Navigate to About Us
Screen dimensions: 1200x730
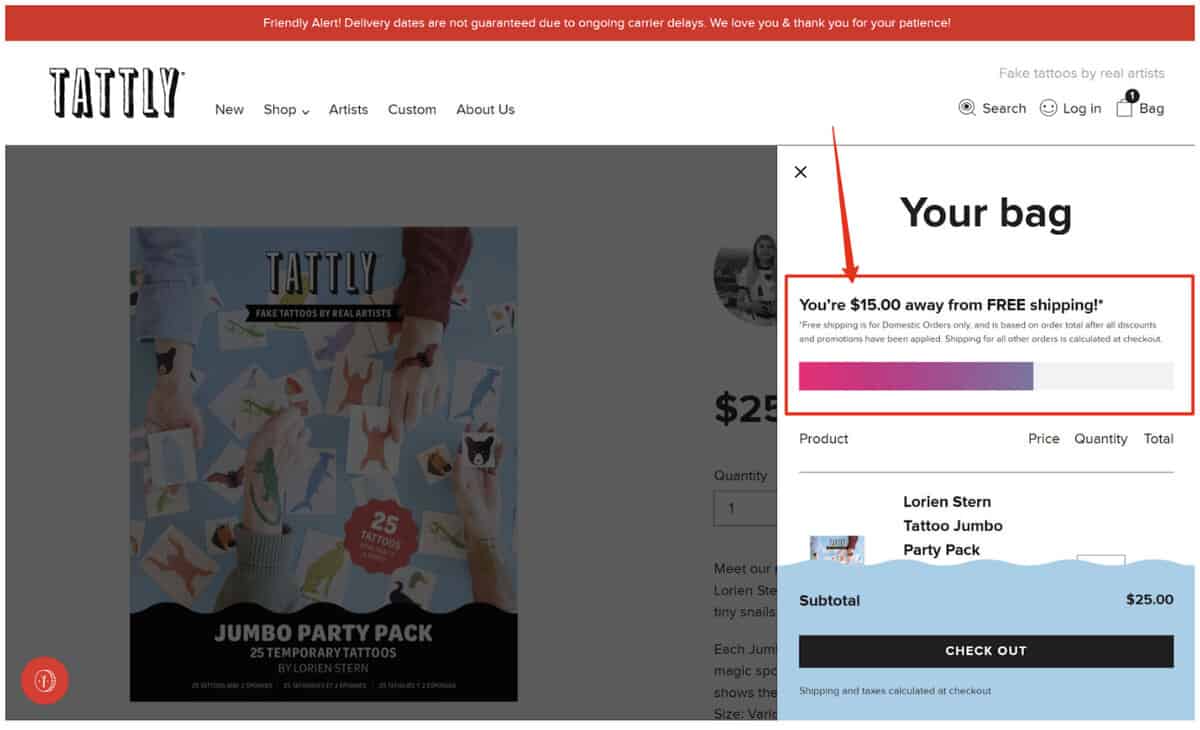485,110
